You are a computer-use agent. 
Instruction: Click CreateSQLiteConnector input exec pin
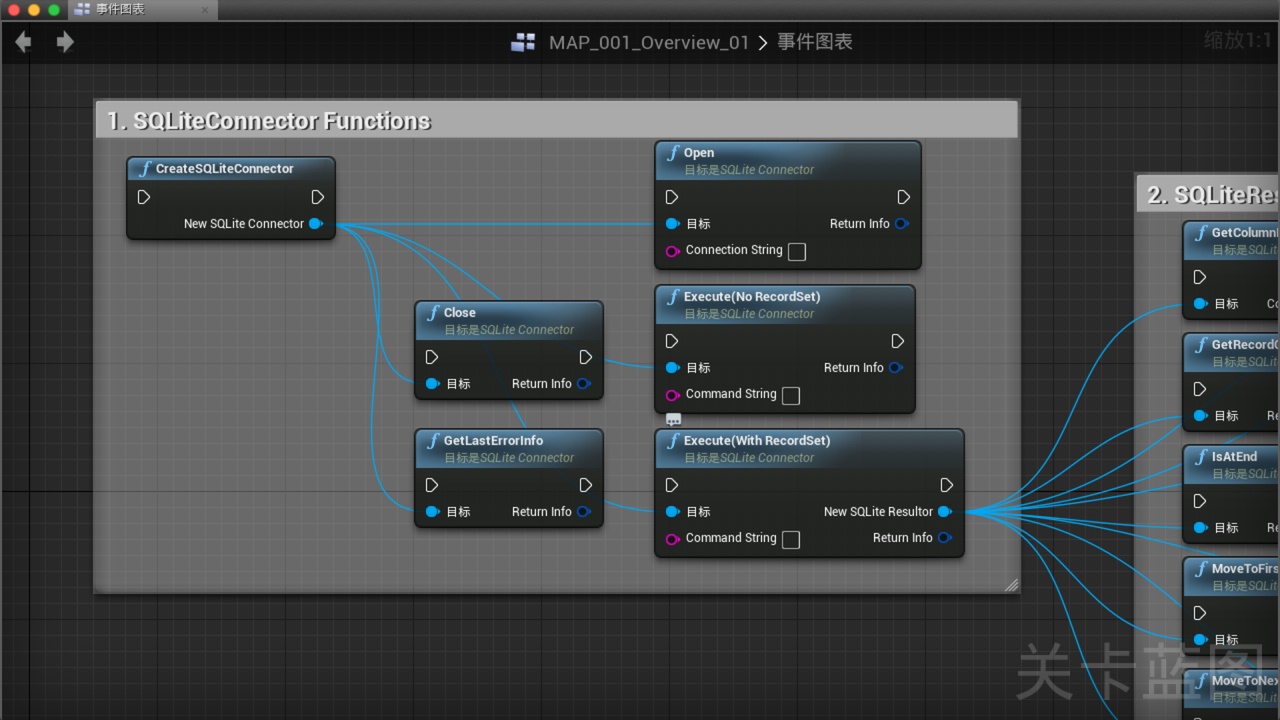[x=144, y=197]
